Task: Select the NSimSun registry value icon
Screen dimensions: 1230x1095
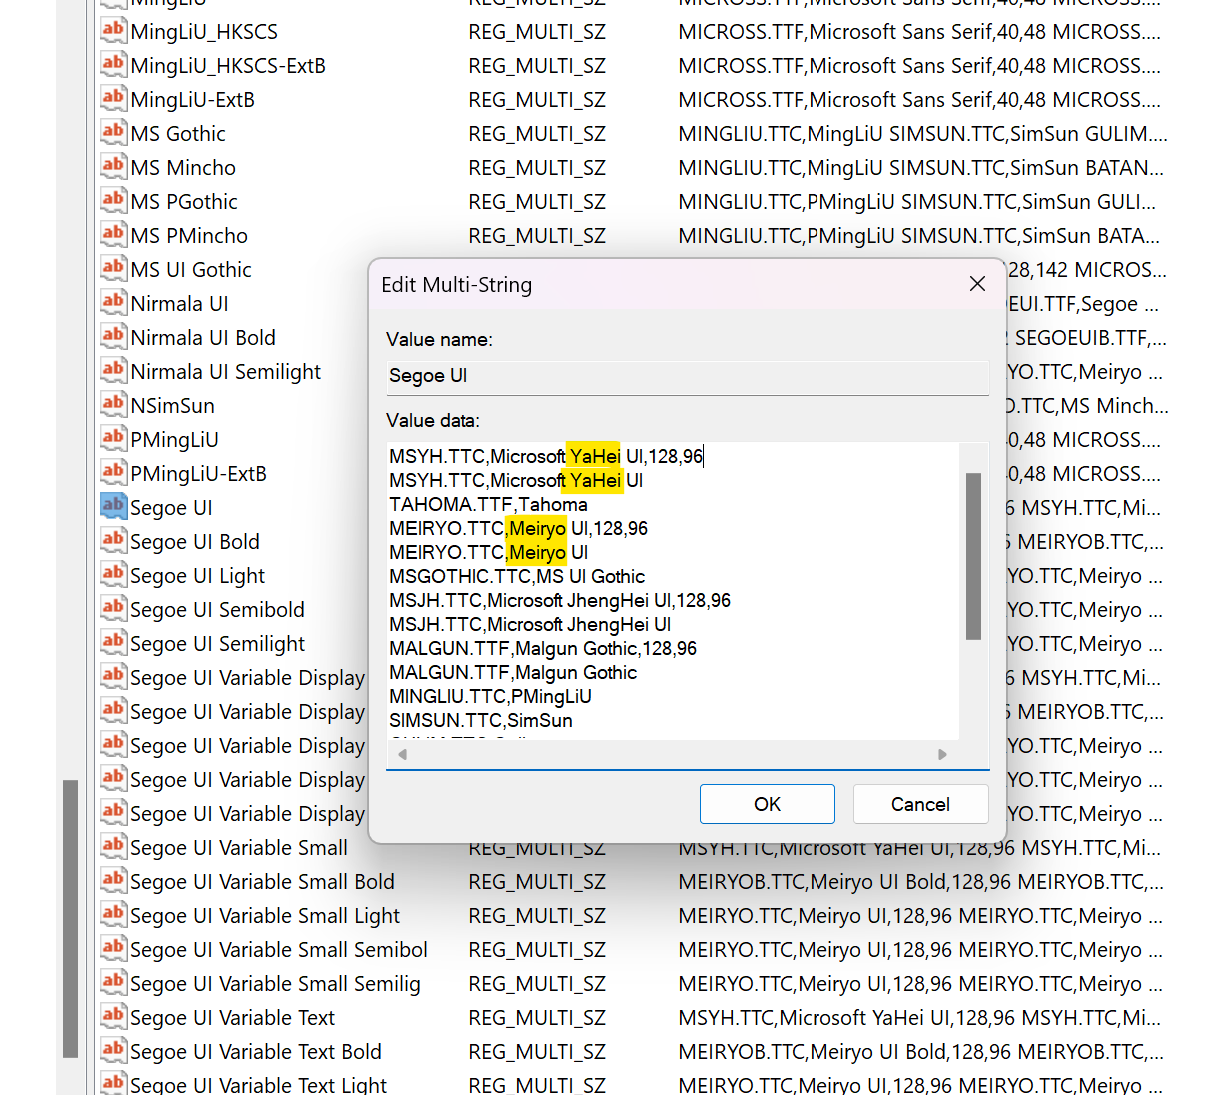Action: (x=113, y=404)
